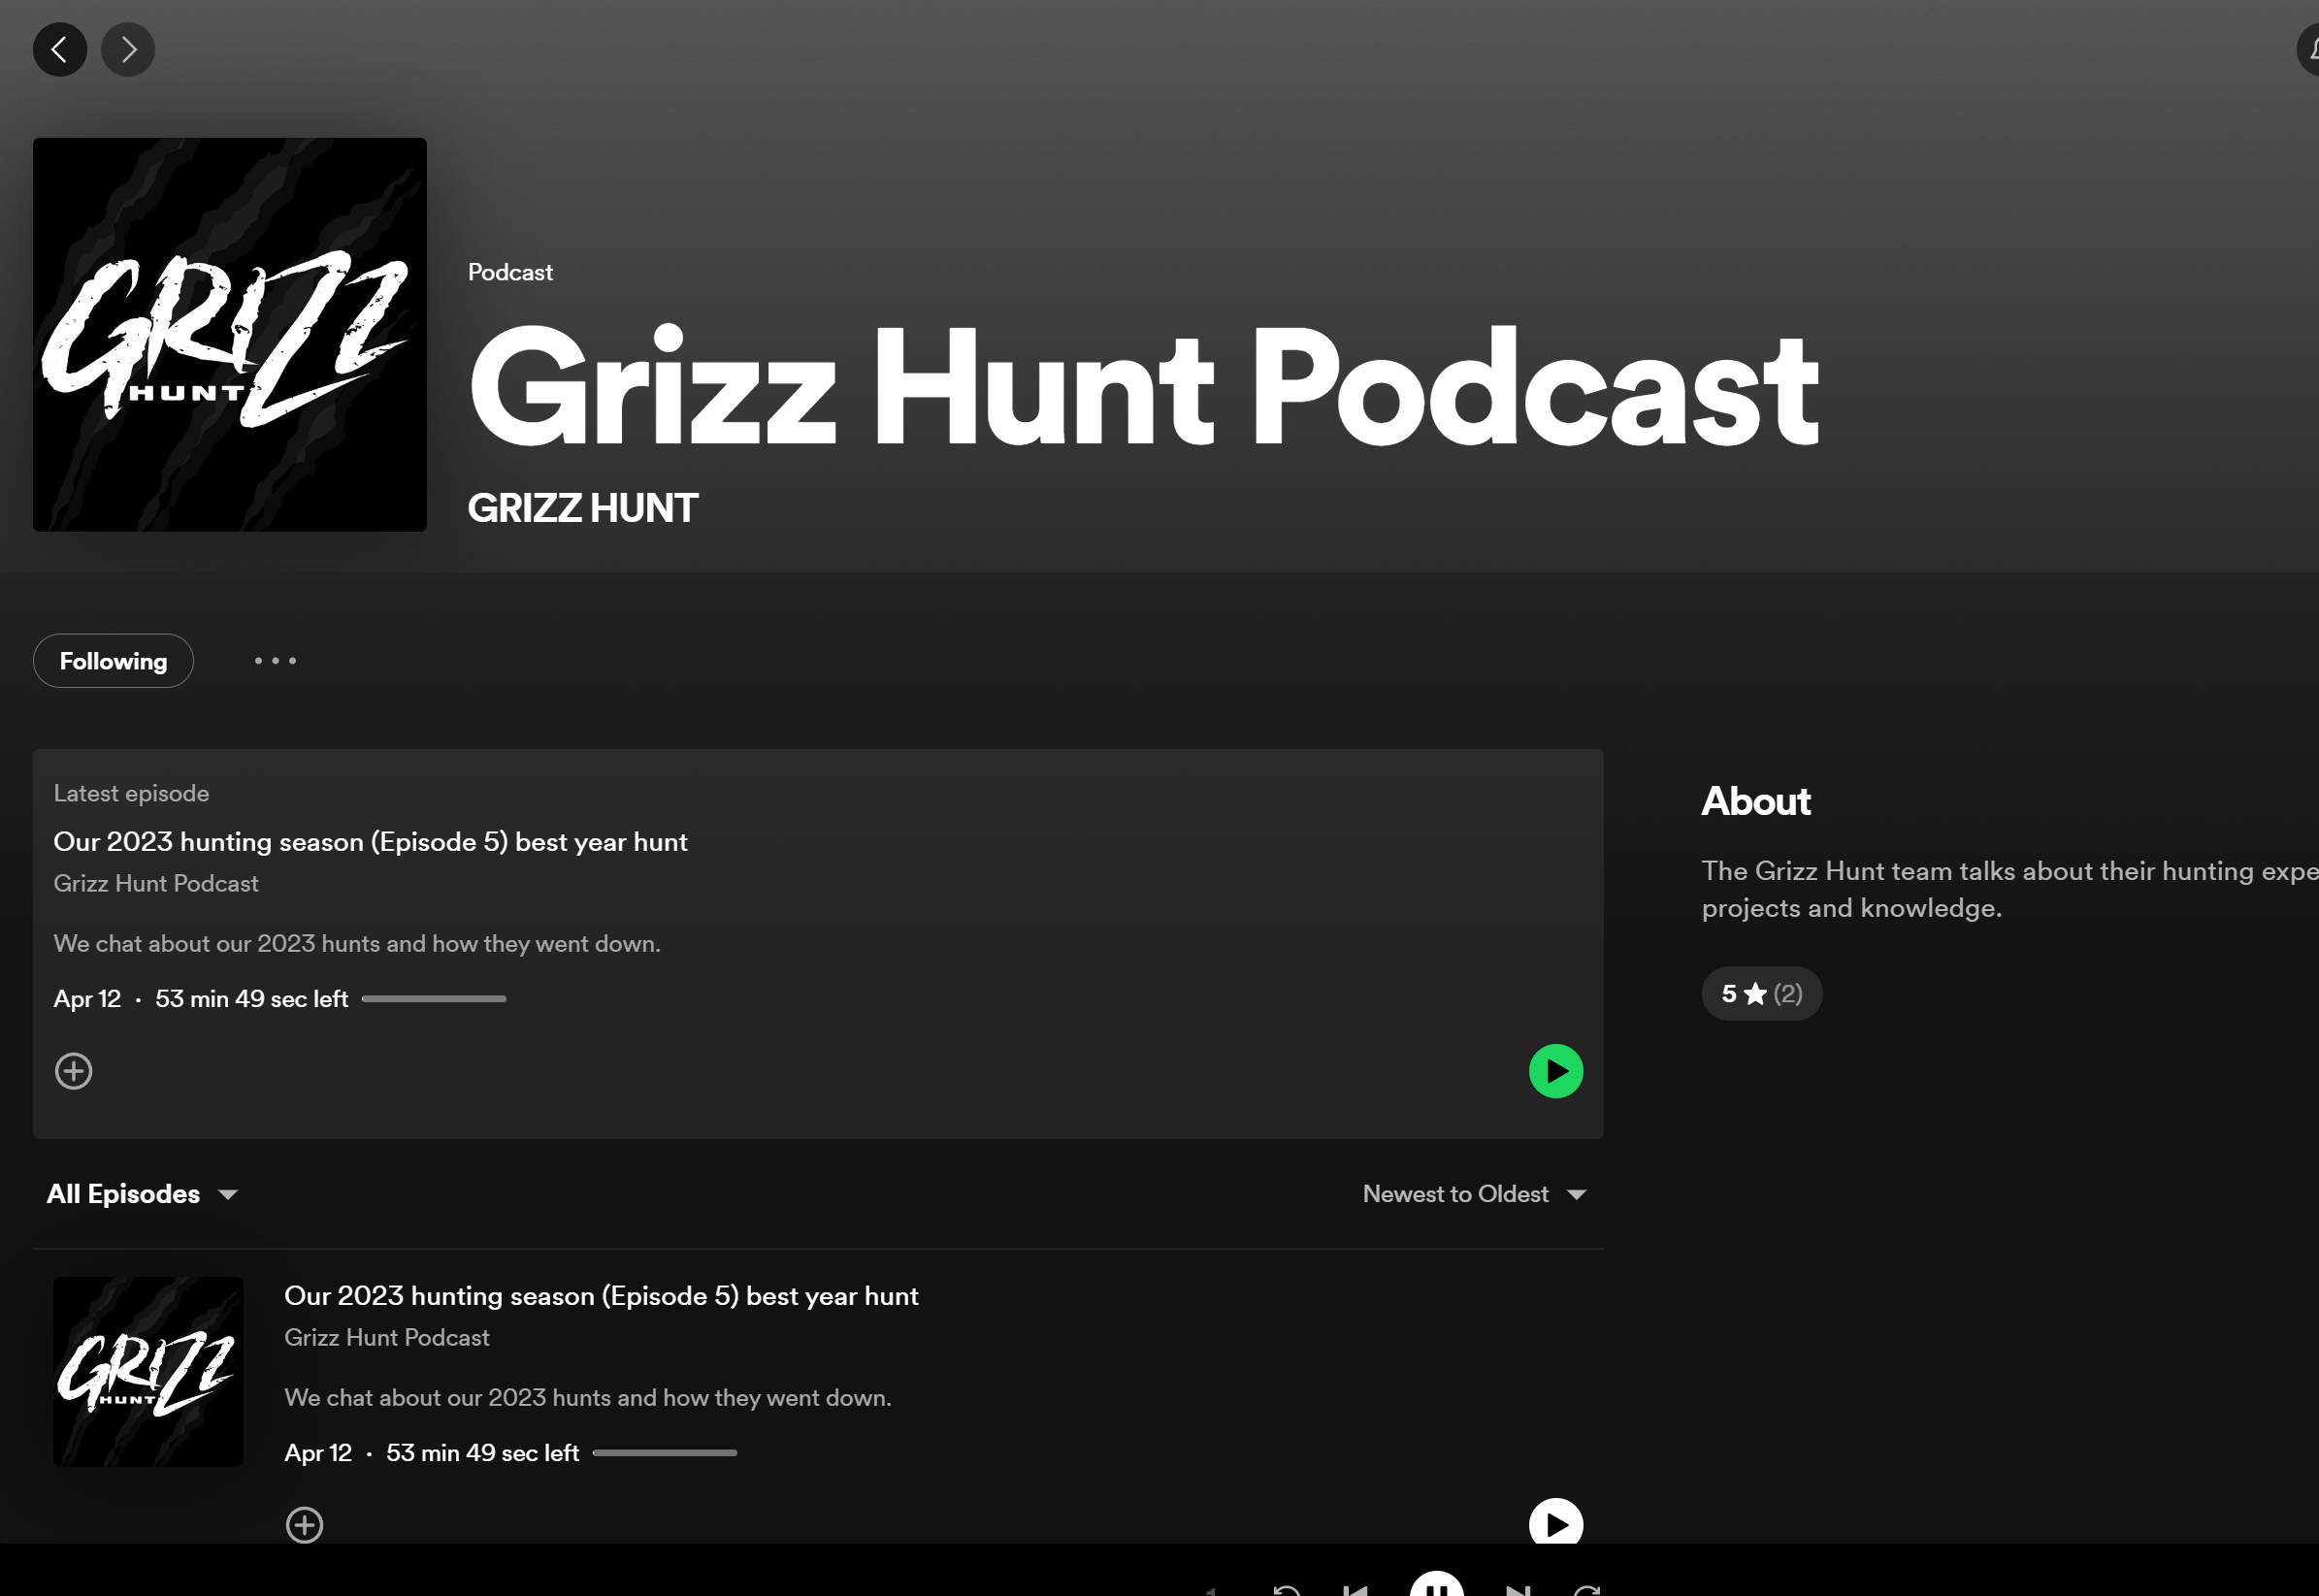2319x1596 pixels.
Task: Open Episode 5 title in episodes list
Action: [601, 1296]
